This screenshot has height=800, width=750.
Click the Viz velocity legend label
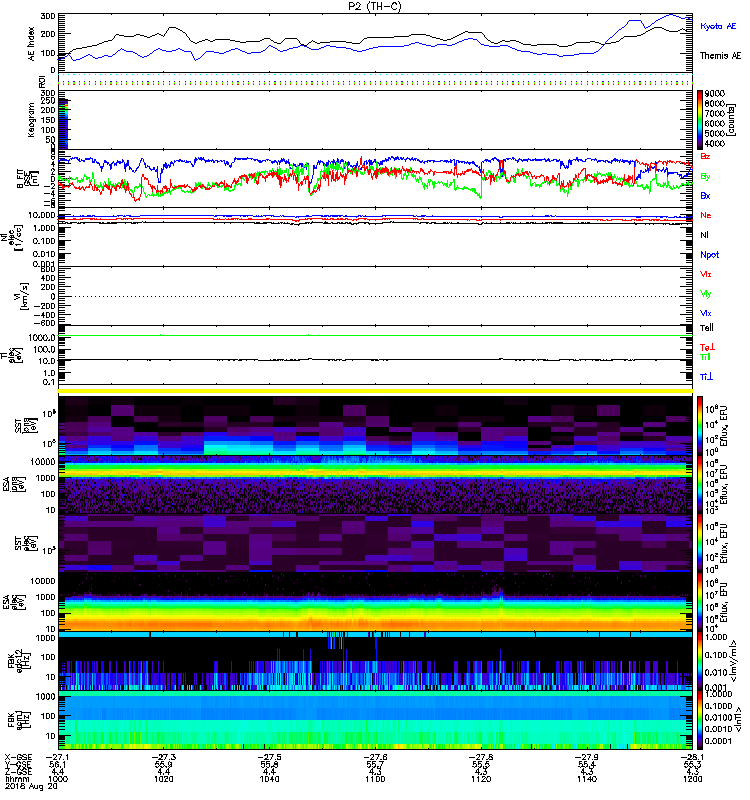click(706, 273)
